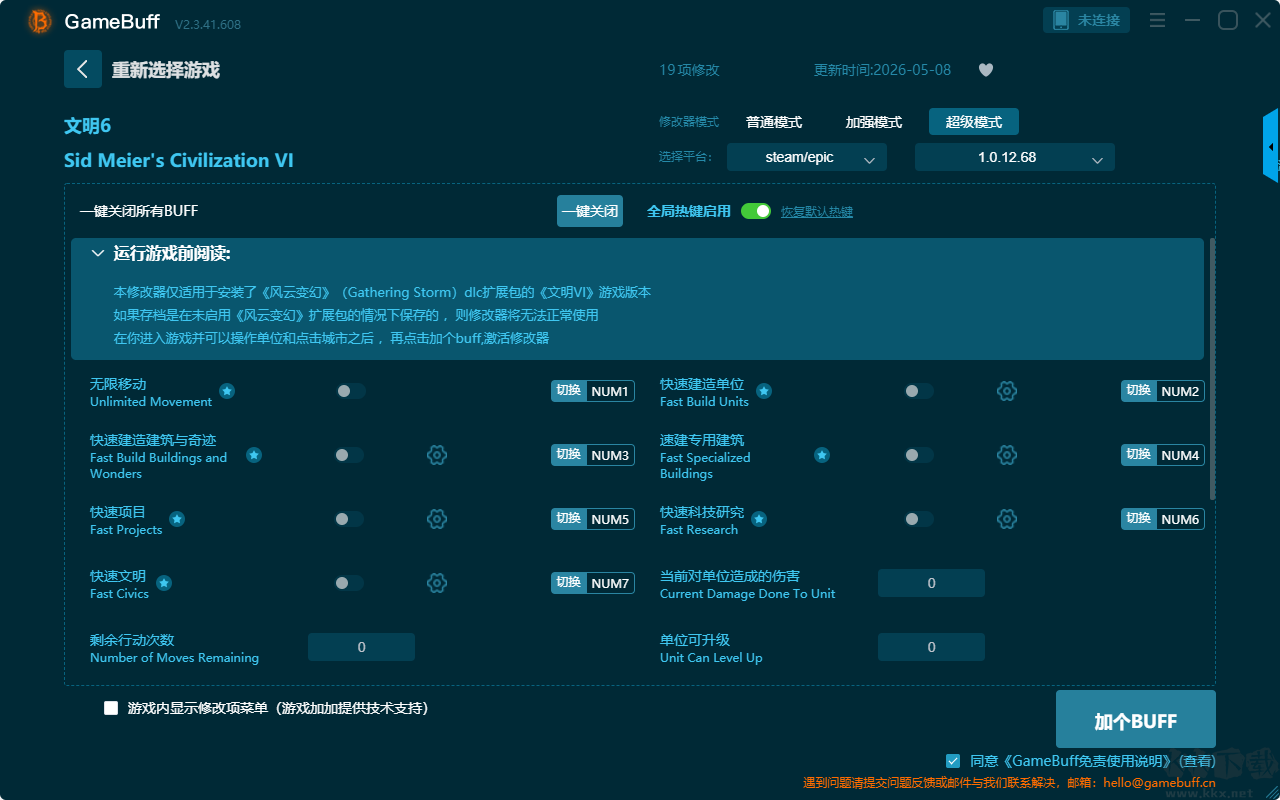1280x800 pixels.
Task: Click the V2.3.41.608 version text
Action: click(x=208, y=24)
